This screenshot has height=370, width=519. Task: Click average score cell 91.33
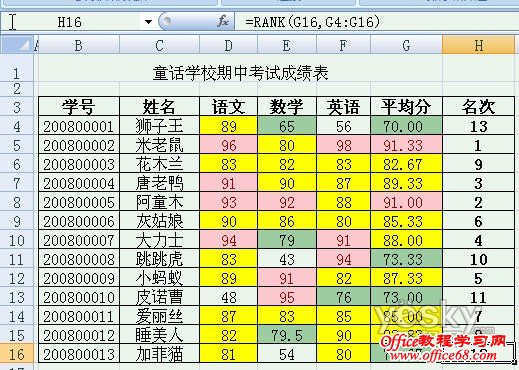pyautogui.click(x=406, y=145)
